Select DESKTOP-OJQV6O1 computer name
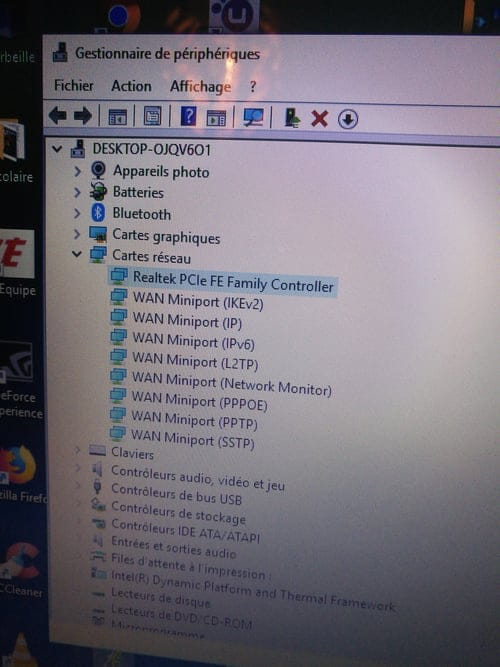500x667 pixels. click(151, 149)
